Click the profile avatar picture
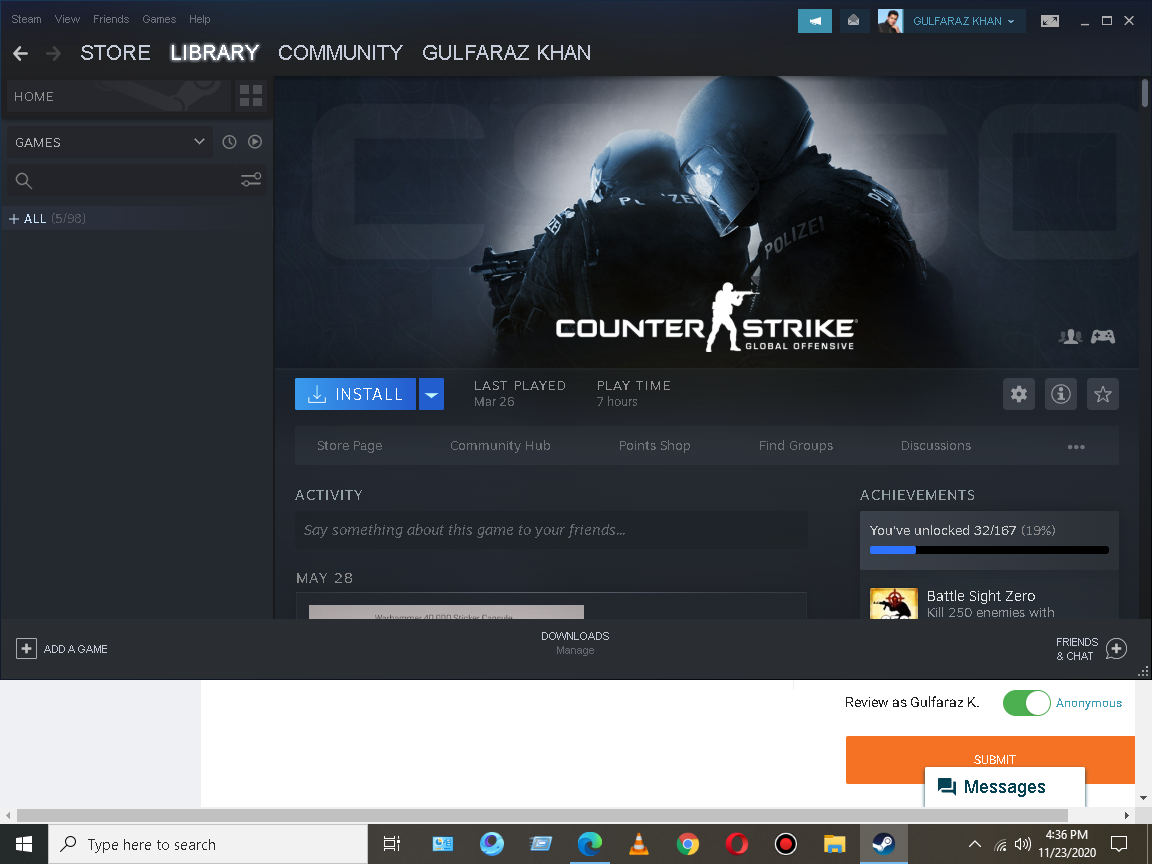 click(x=890, y=21)
